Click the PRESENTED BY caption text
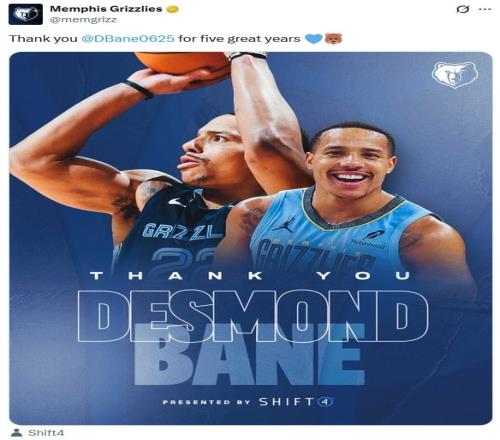 coord(206,402)
